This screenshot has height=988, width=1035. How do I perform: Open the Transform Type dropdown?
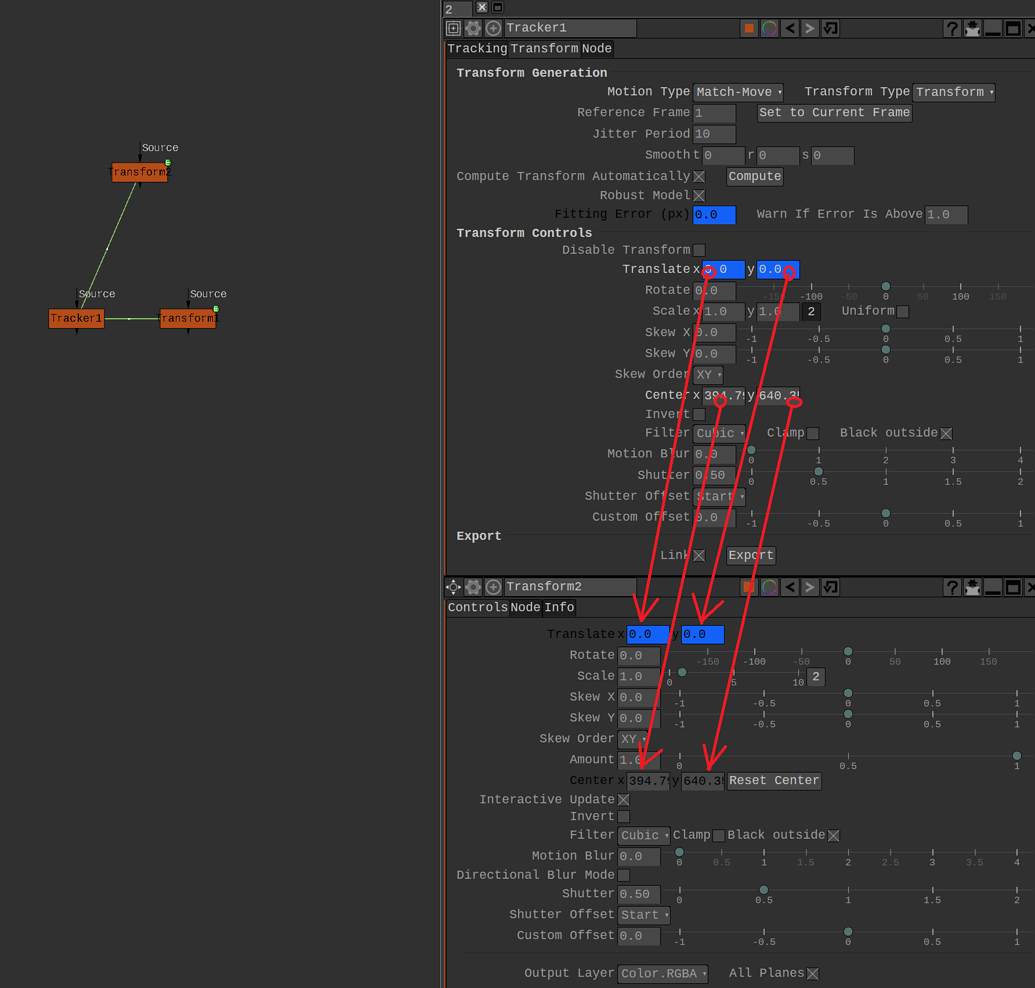[954, 91]
